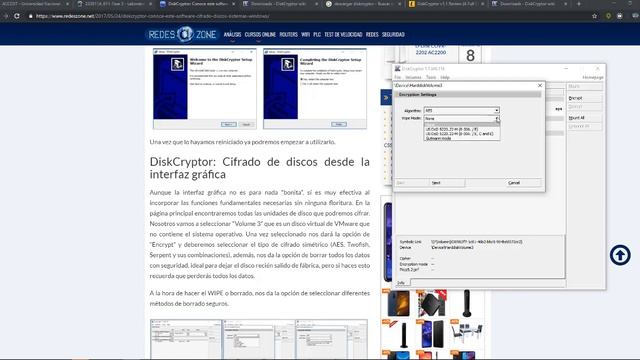Open the DiskCryptor Setup Welcome screenshot
Screen dimensions: 640x360
pos(205,88)
